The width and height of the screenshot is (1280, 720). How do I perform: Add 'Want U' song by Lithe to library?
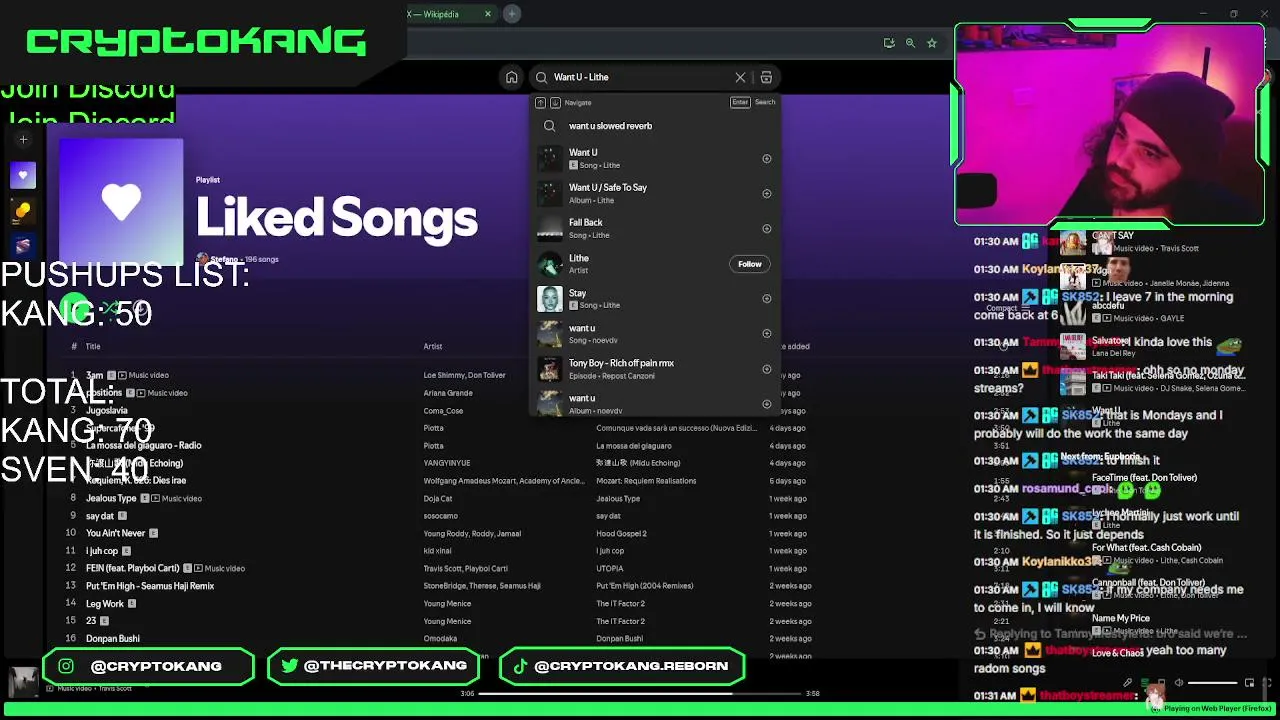(x=767, y=159)
